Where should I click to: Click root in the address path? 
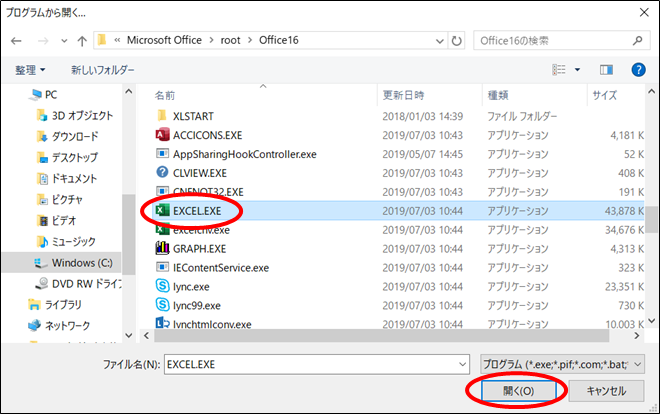pos(230,40)
